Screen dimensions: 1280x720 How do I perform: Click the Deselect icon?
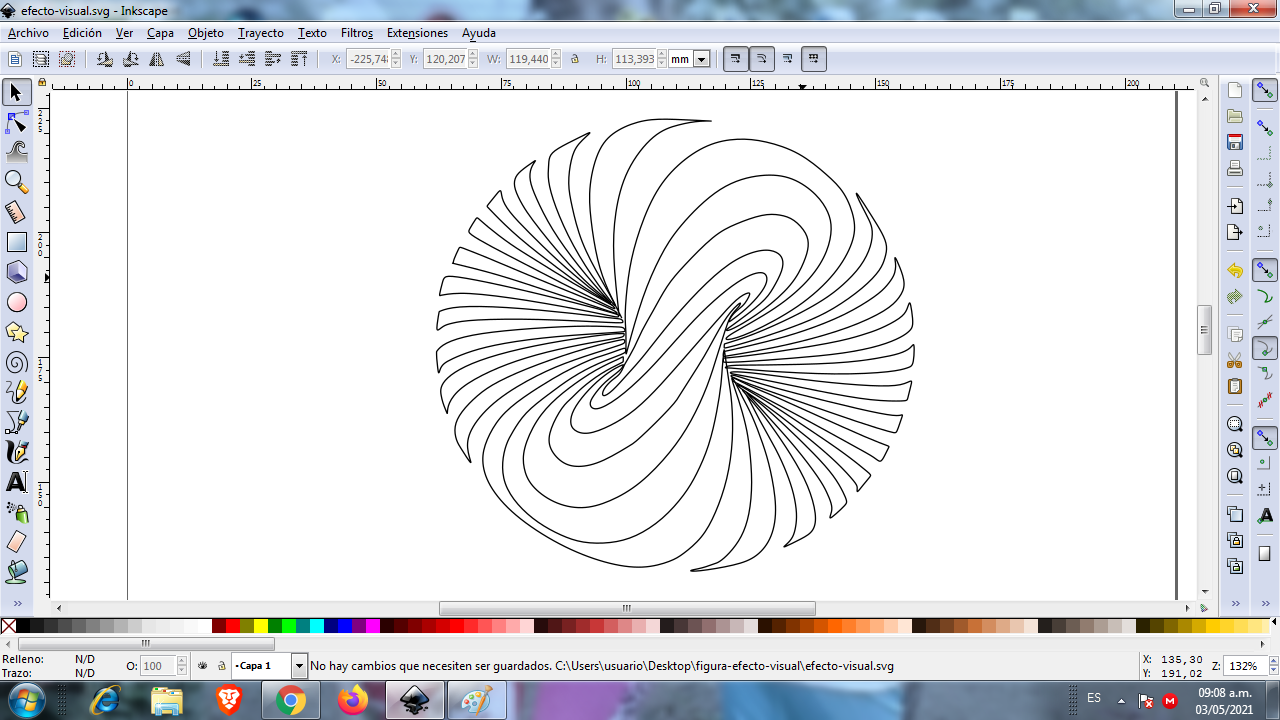tap(67, 59)
